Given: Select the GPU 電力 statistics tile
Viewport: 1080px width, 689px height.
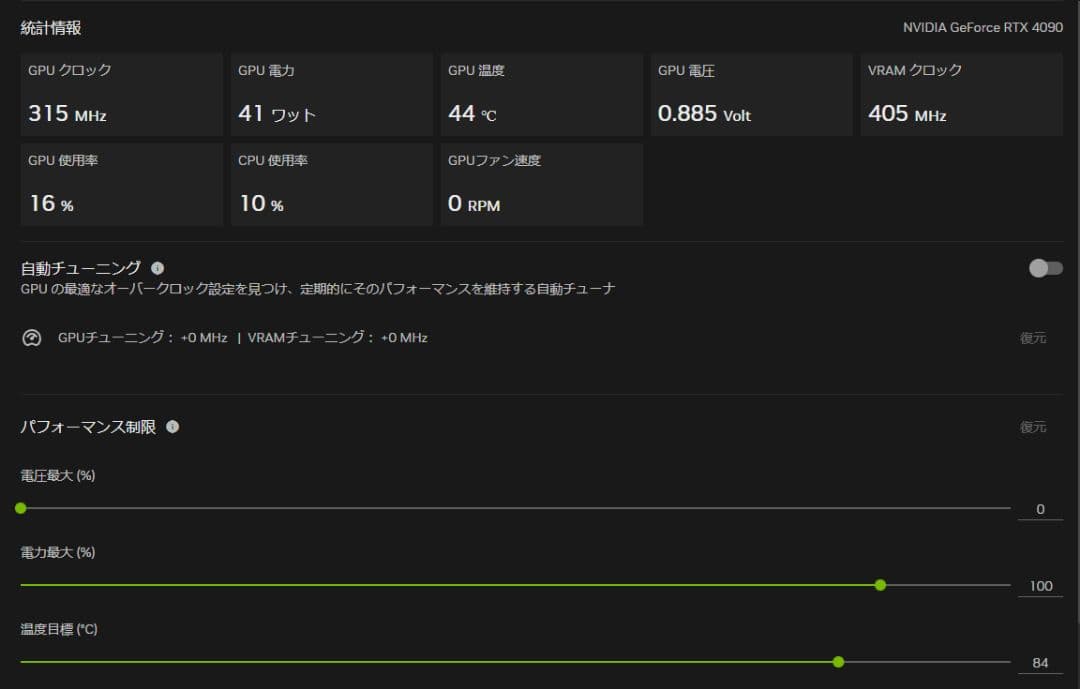Looking at the screenshot, I should (x=331, y=94).
